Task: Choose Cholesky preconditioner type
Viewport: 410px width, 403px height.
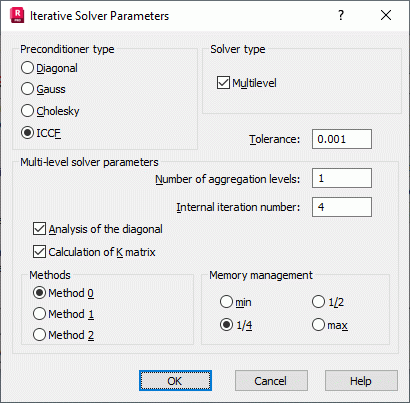Action: [50, 111]
